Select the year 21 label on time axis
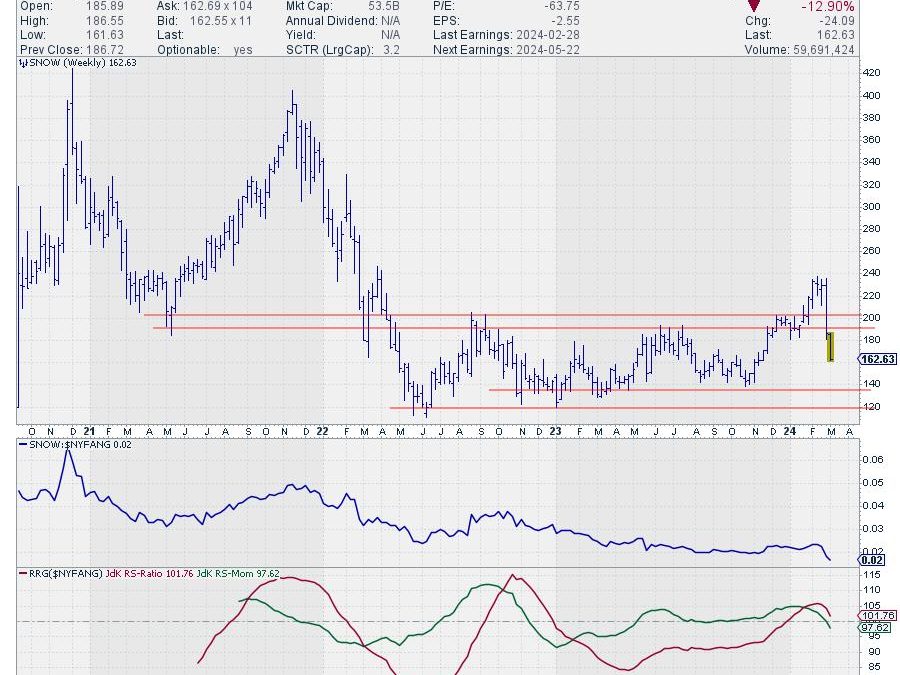The image size is (900, 675). [x=89, y=431]
